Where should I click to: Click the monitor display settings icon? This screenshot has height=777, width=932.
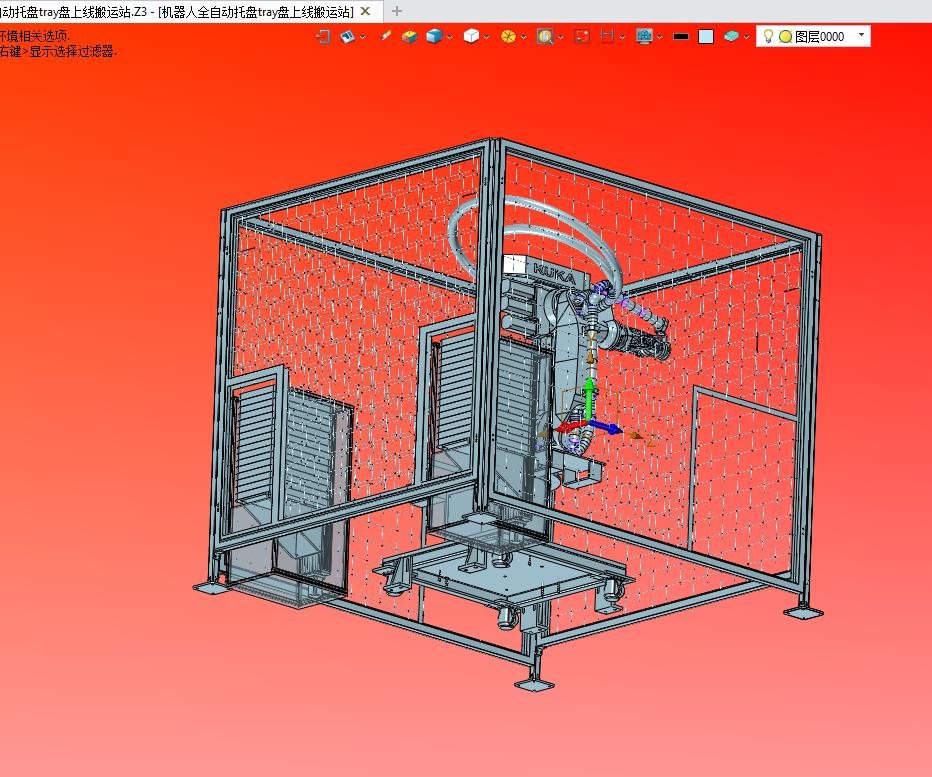[x=644, y=37]
